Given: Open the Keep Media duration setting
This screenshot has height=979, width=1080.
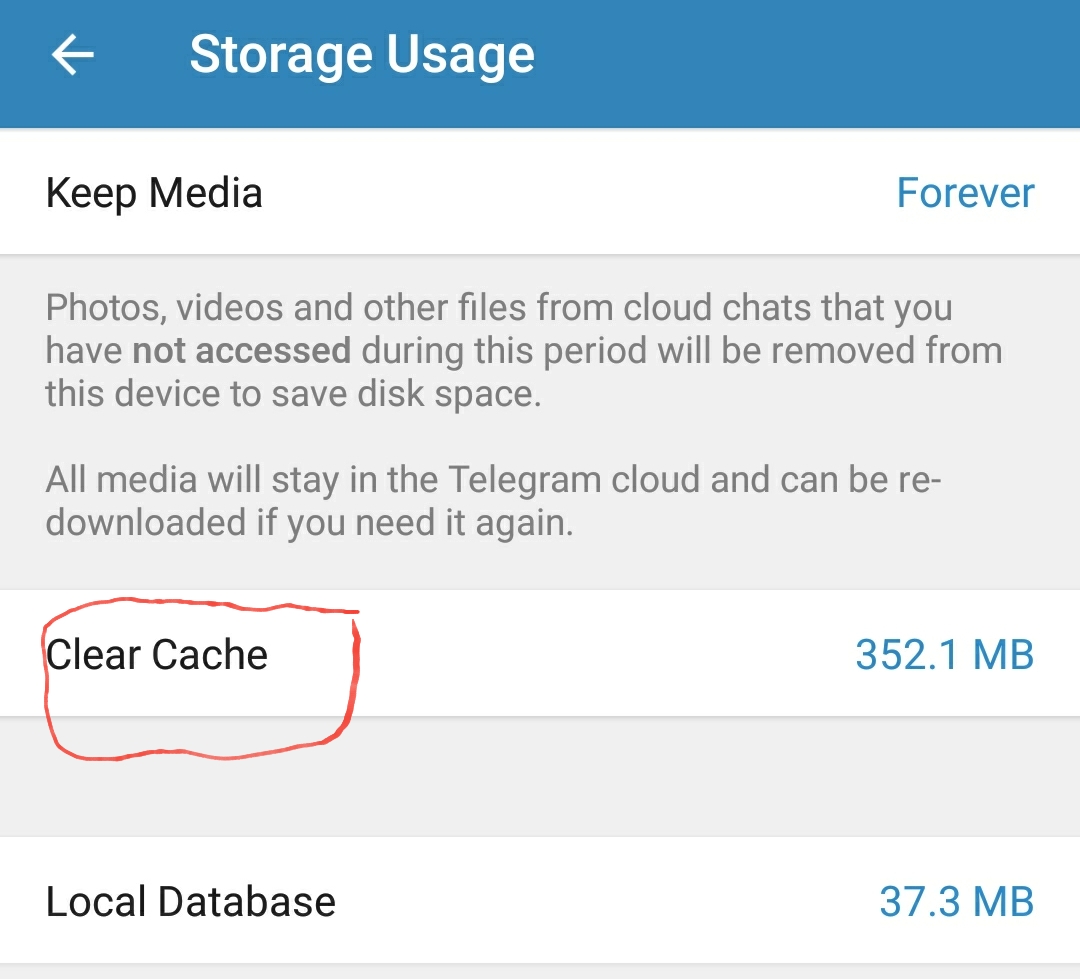Looking at the screenshot, I should click(x=540, y=192).
